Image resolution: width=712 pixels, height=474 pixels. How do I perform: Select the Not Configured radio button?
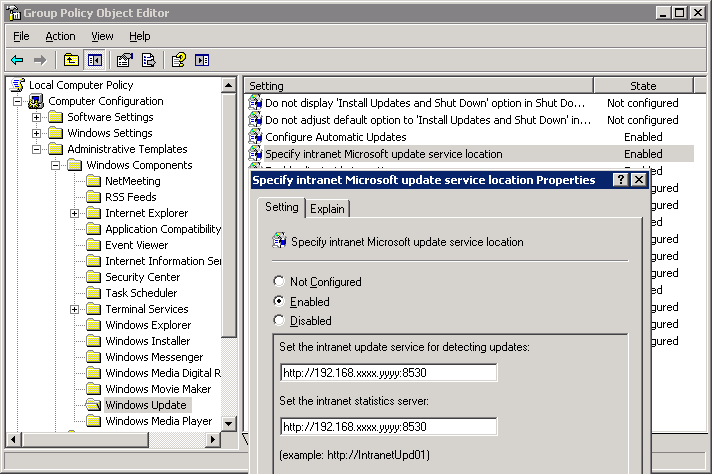click(279, 281)
